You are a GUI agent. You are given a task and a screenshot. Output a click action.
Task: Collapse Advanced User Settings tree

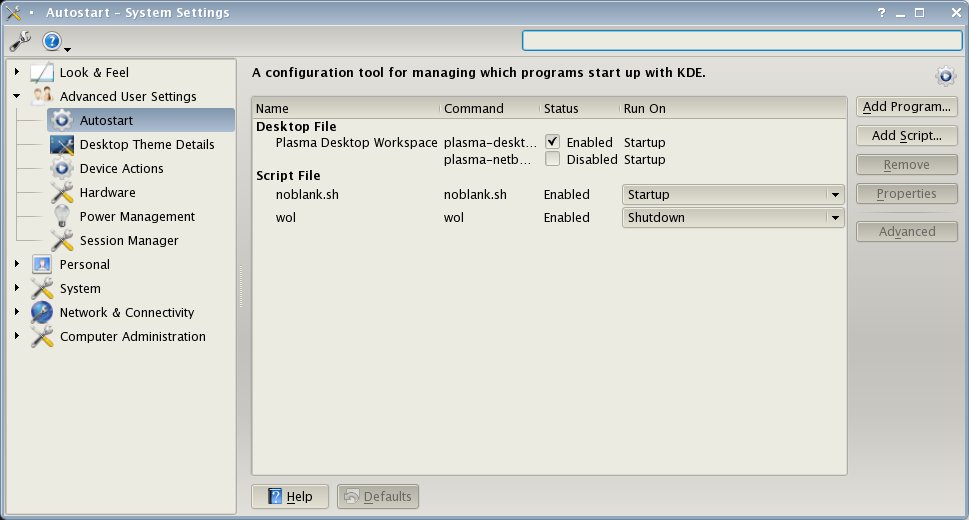pos(17,96)
